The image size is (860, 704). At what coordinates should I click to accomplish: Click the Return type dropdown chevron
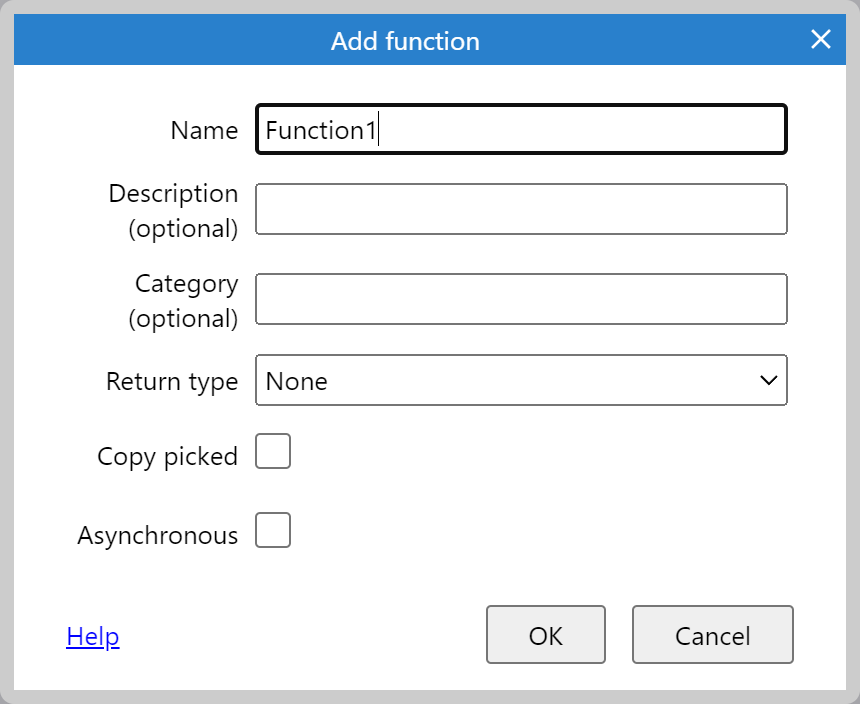click(767, 380)
